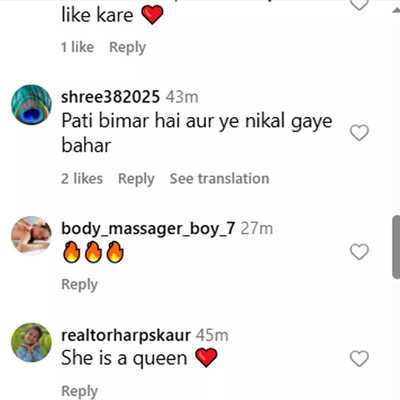This screenshot has height=400, width=400.
Task: Open shree382025 peacock feather profile picture
Action: [x=31, y=105]
